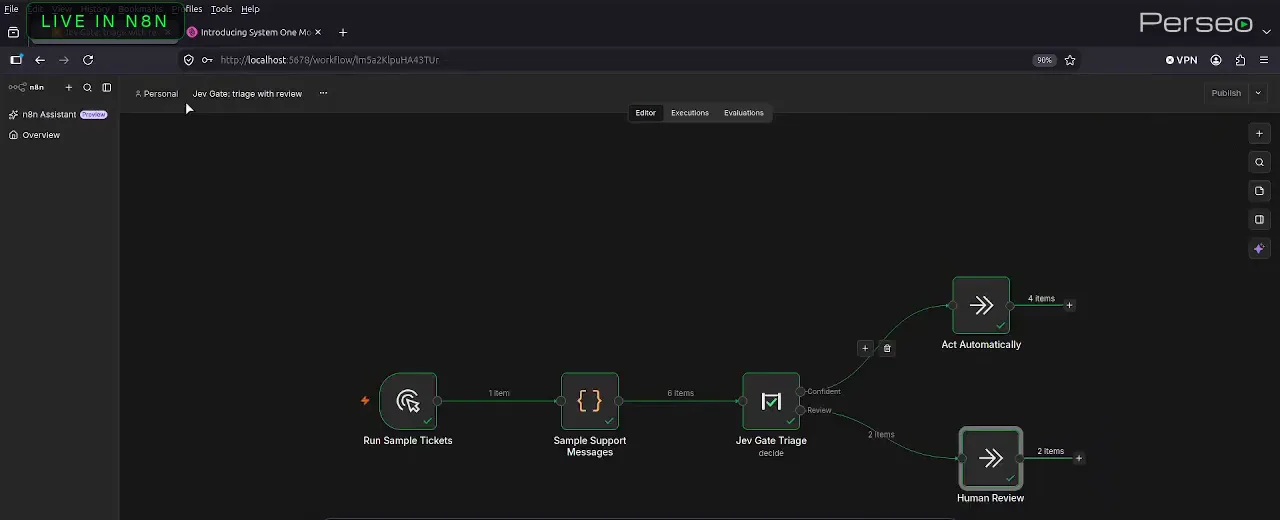Click the "2 items" label on Review connection
This screenshot has width=1280, height=520.
[x=881, y=435]
